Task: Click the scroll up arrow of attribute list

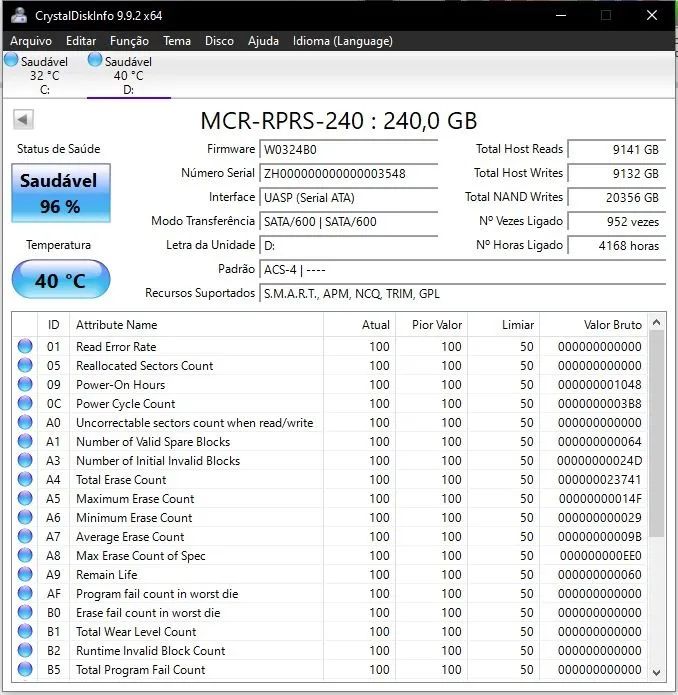Action: (x=657, y=322)
